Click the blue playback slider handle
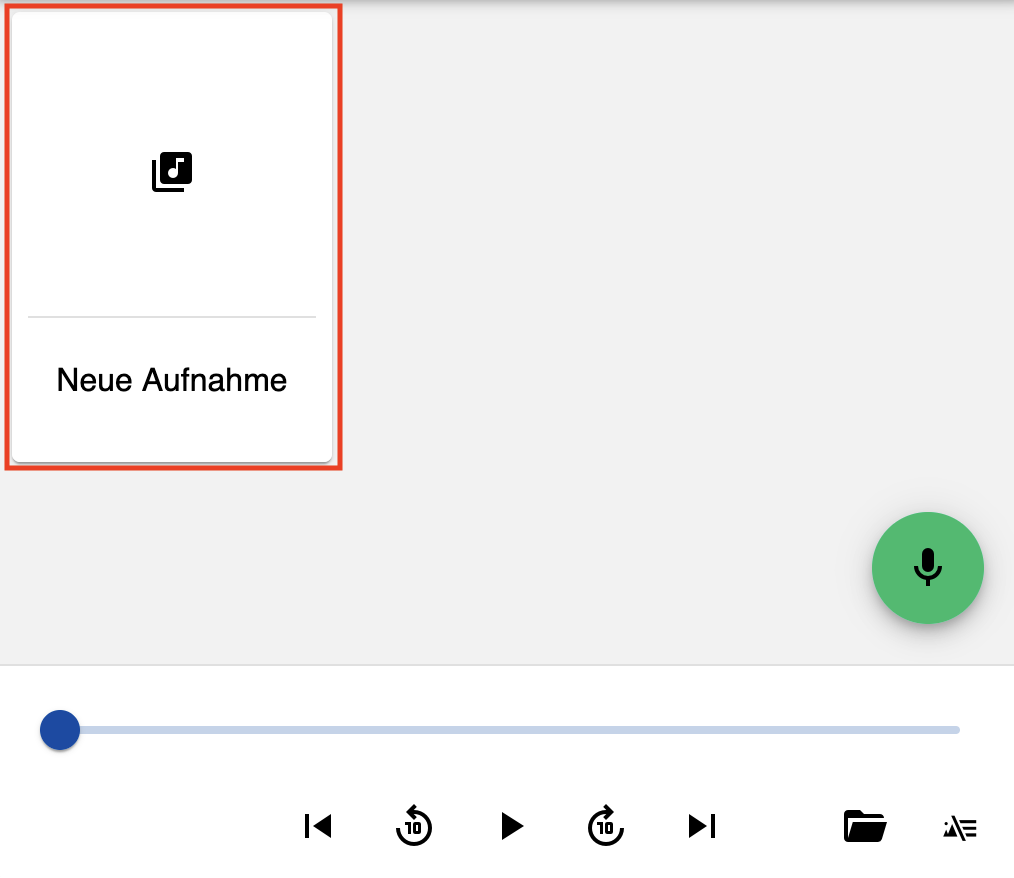The height and width of the screenshot is (878, 1014). [x=60, y=730]
